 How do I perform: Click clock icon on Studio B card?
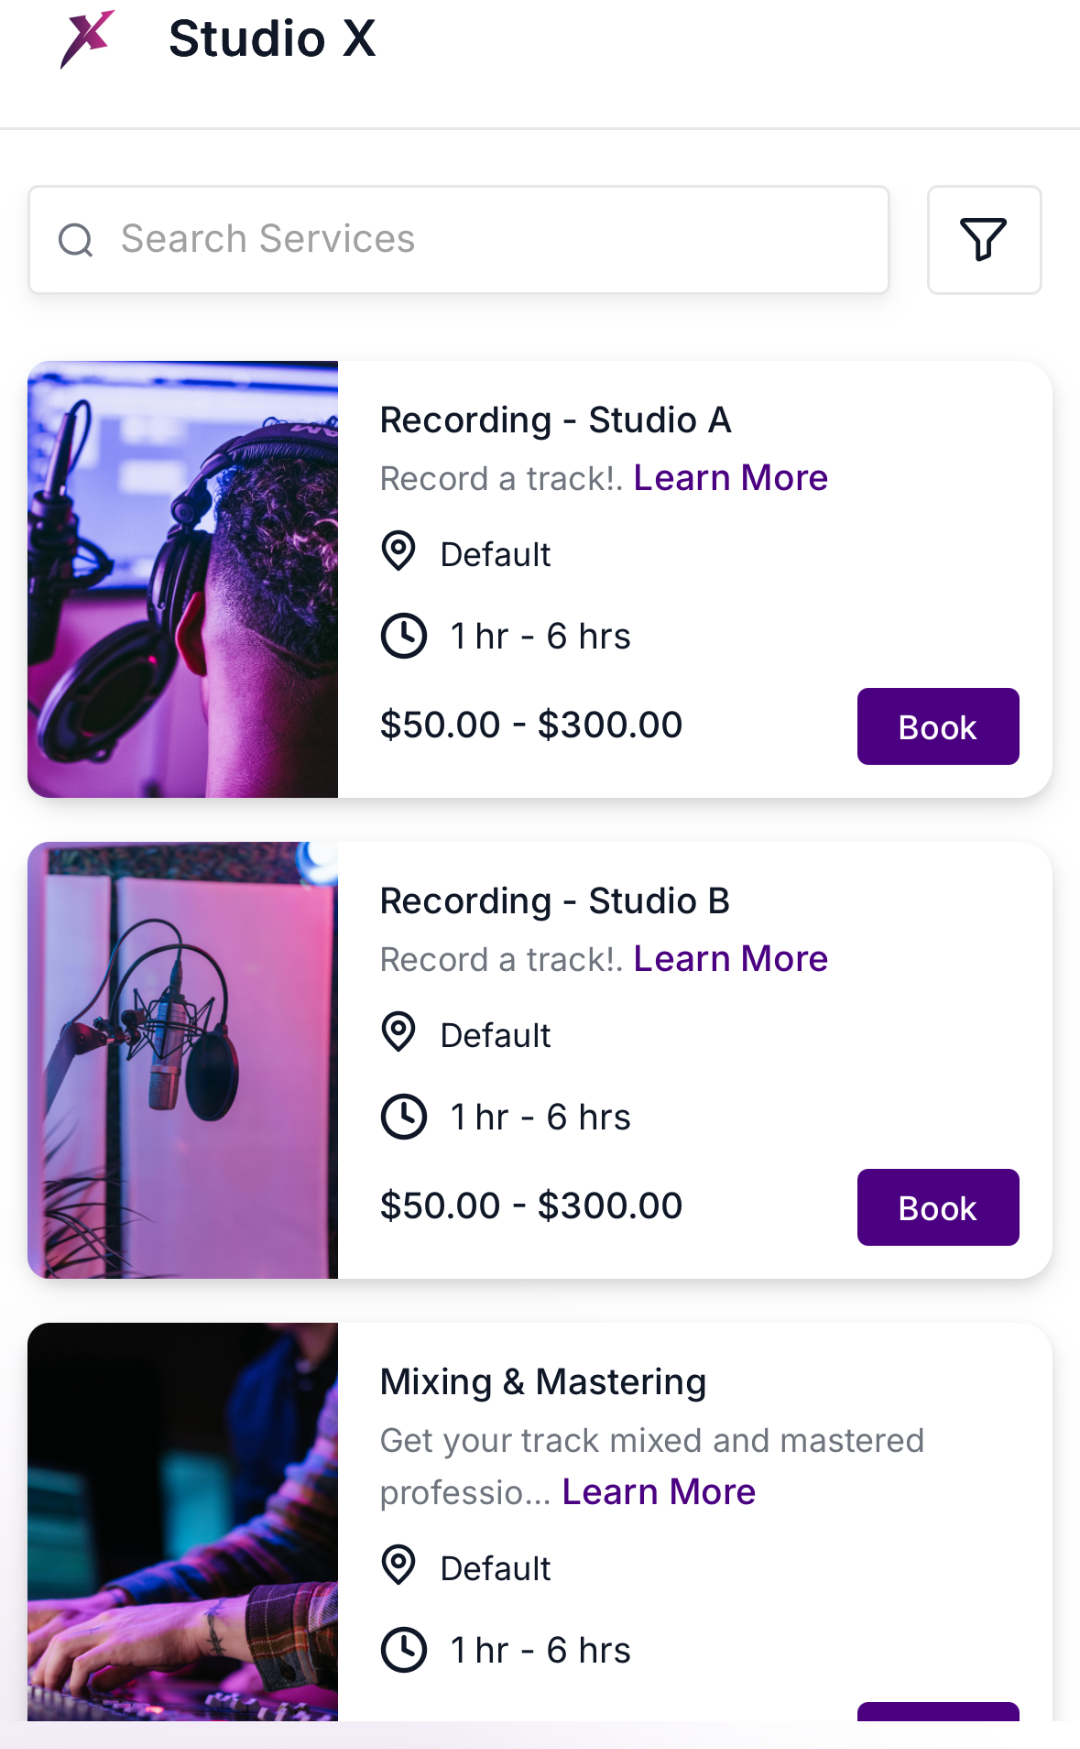click(x=404, y=1117)
